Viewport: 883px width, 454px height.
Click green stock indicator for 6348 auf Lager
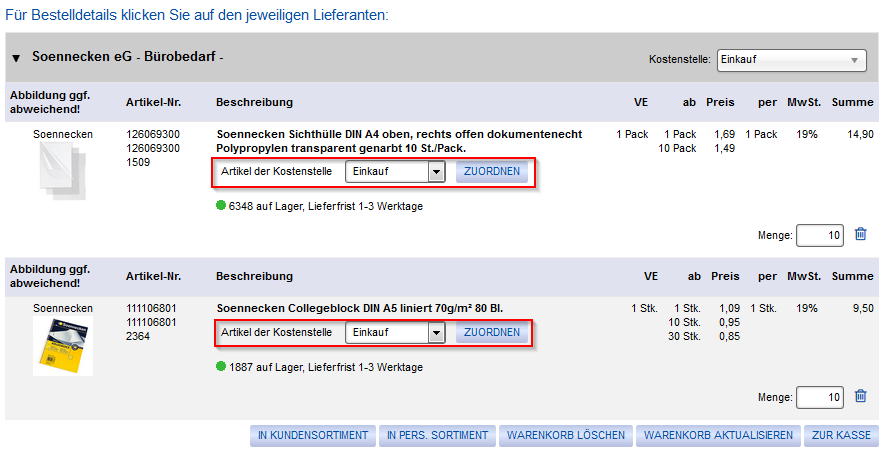click(x=221, y=206)
